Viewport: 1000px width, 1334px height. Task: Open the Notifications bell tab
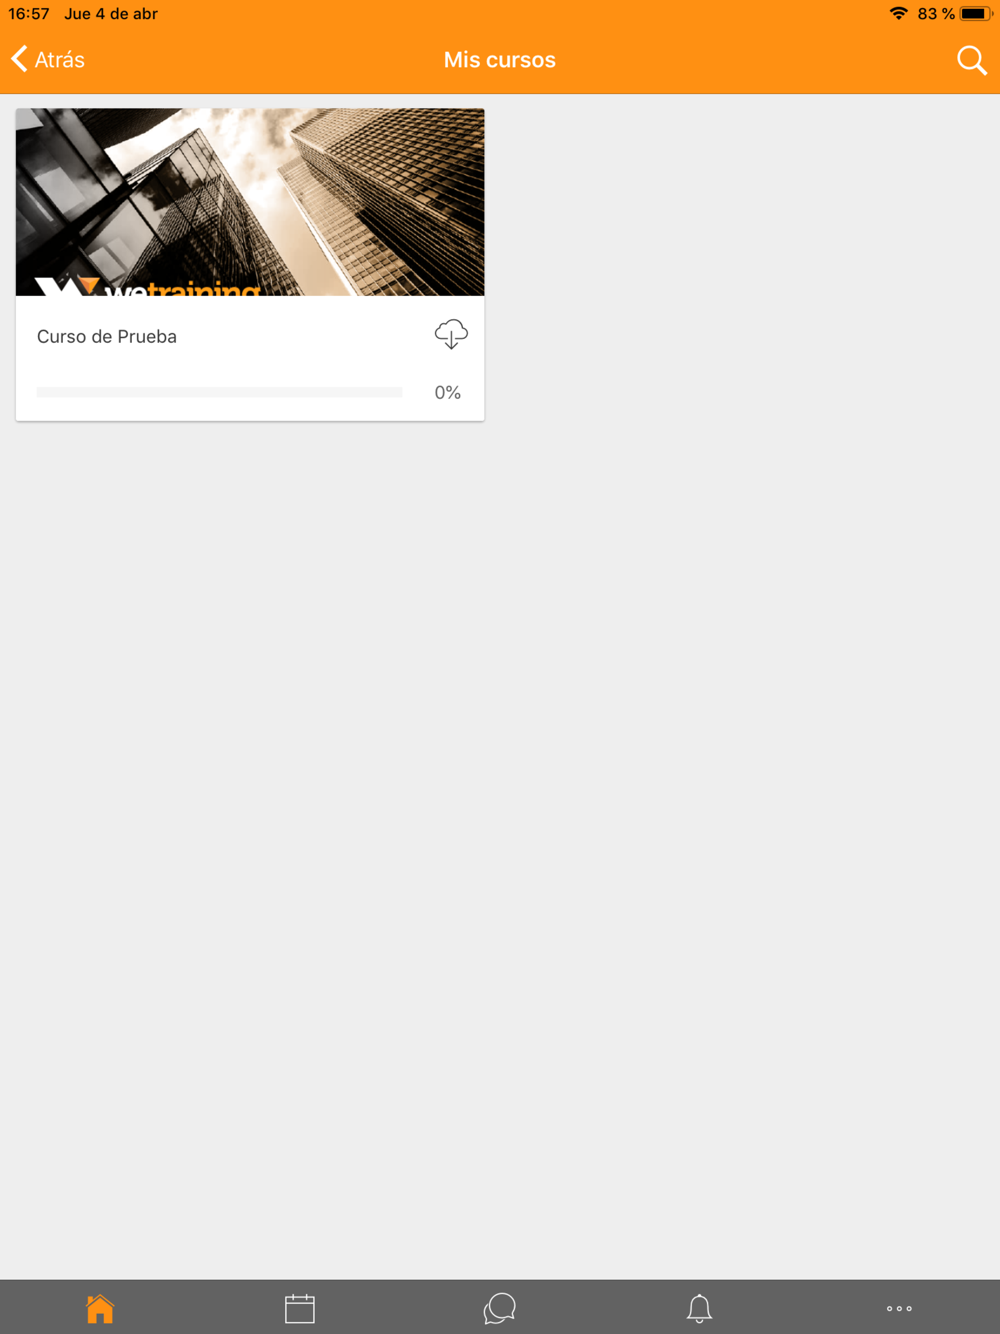(699, 1308)
